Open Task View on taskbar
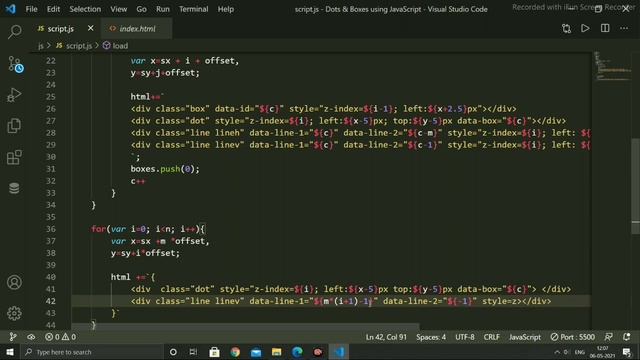 (193, 352)
